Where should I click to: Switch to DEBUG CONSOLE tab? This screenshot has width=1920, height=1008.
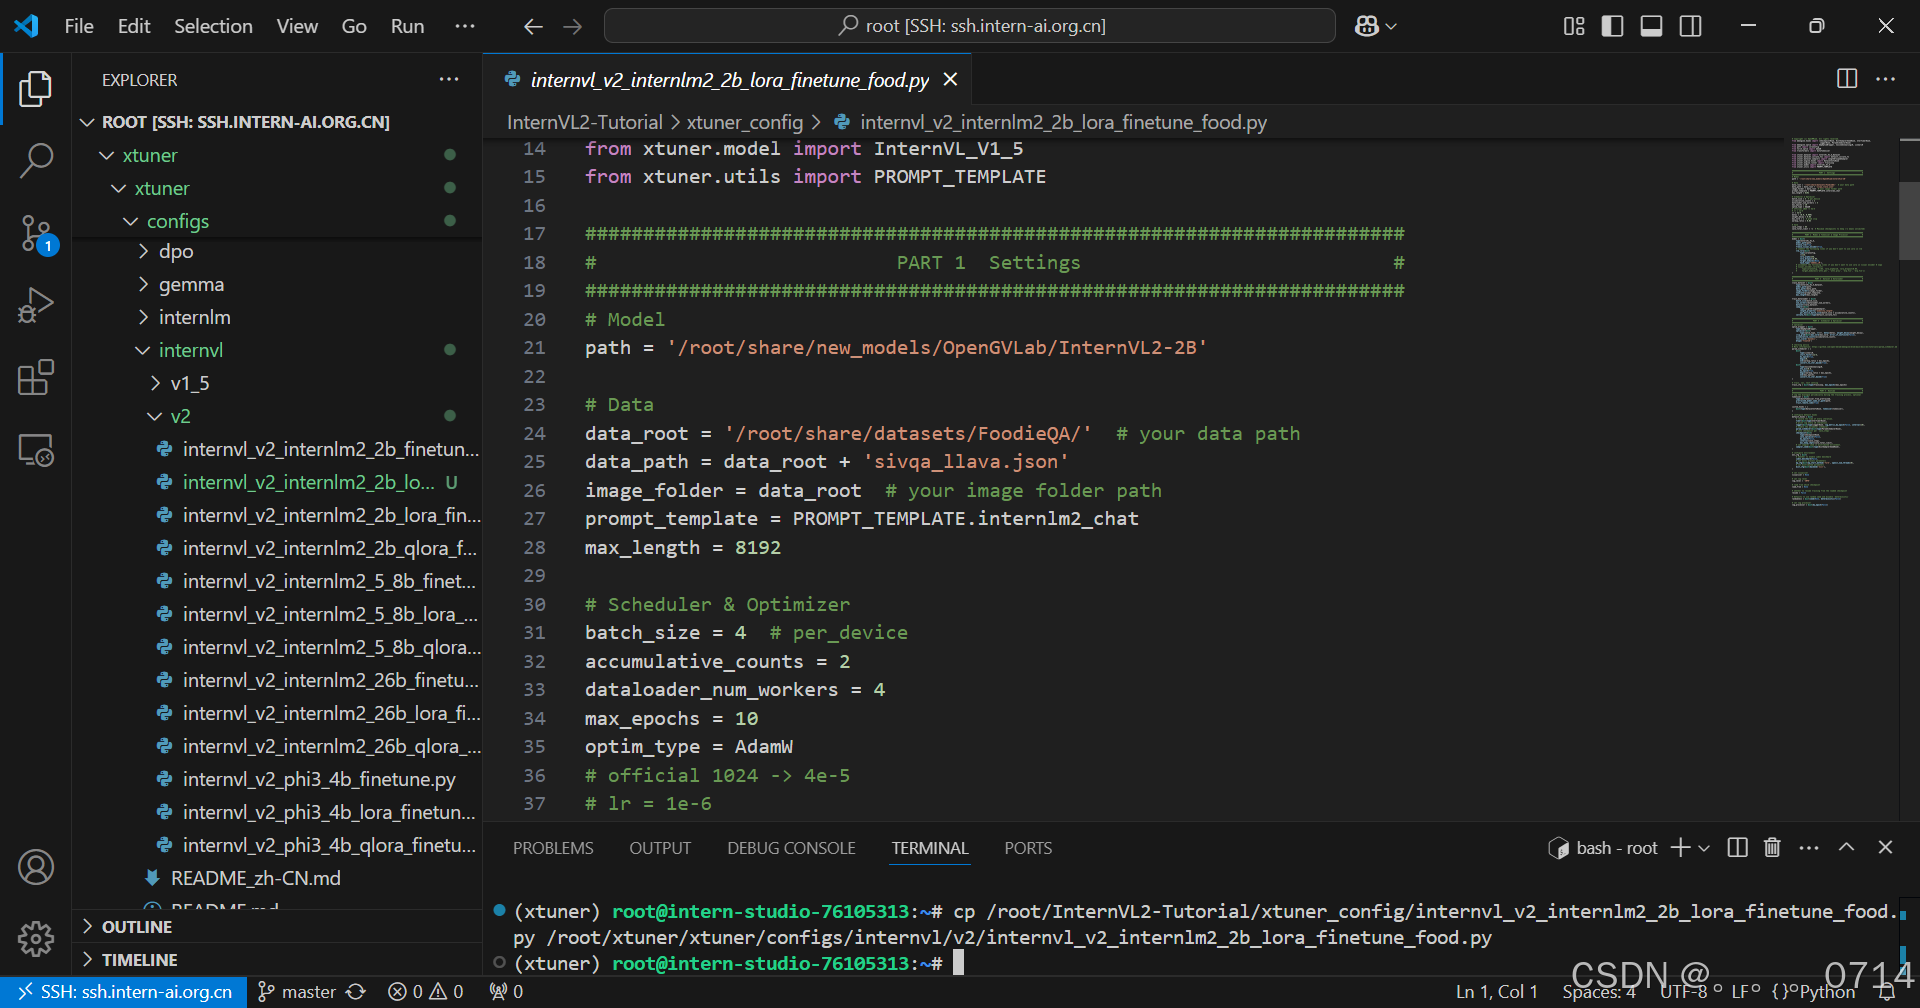[x=791, y=848]
